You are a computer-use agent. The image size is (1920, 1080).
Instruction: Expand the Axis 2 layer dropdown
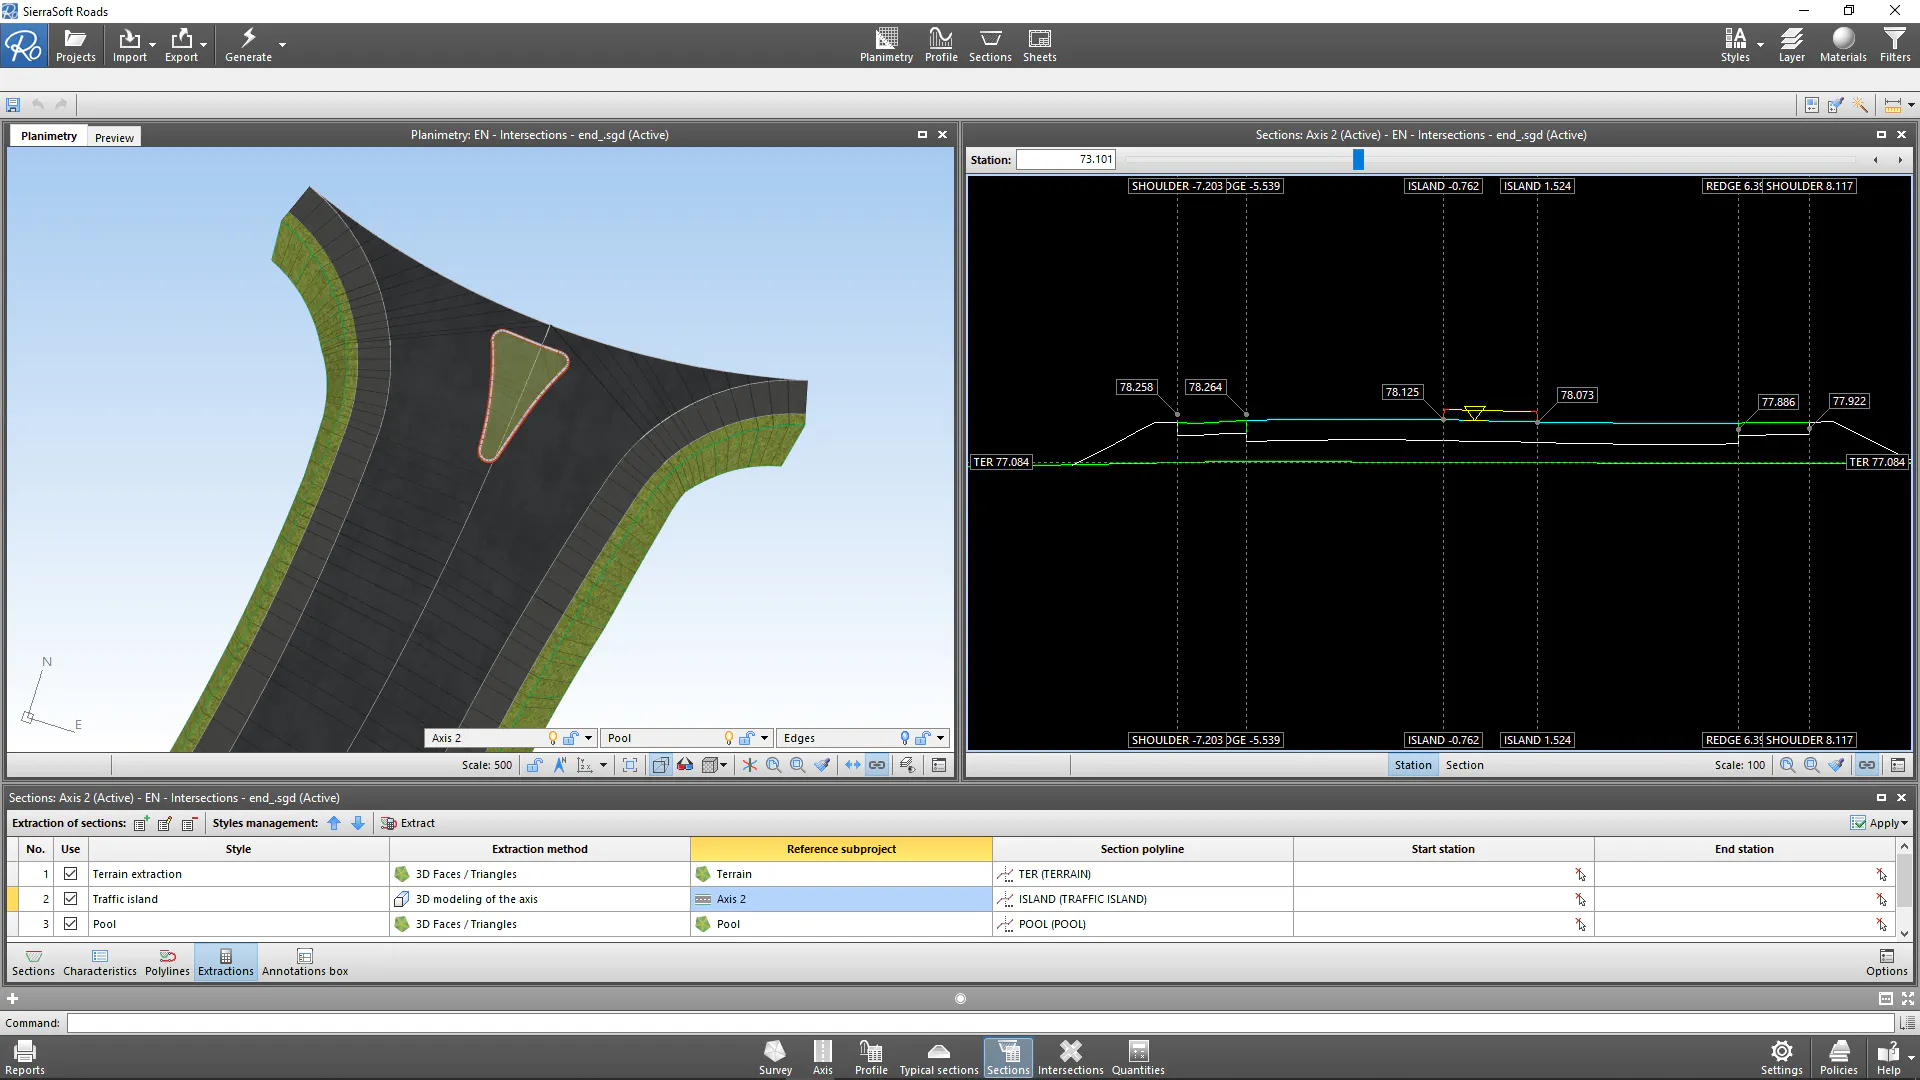(588, 738)
